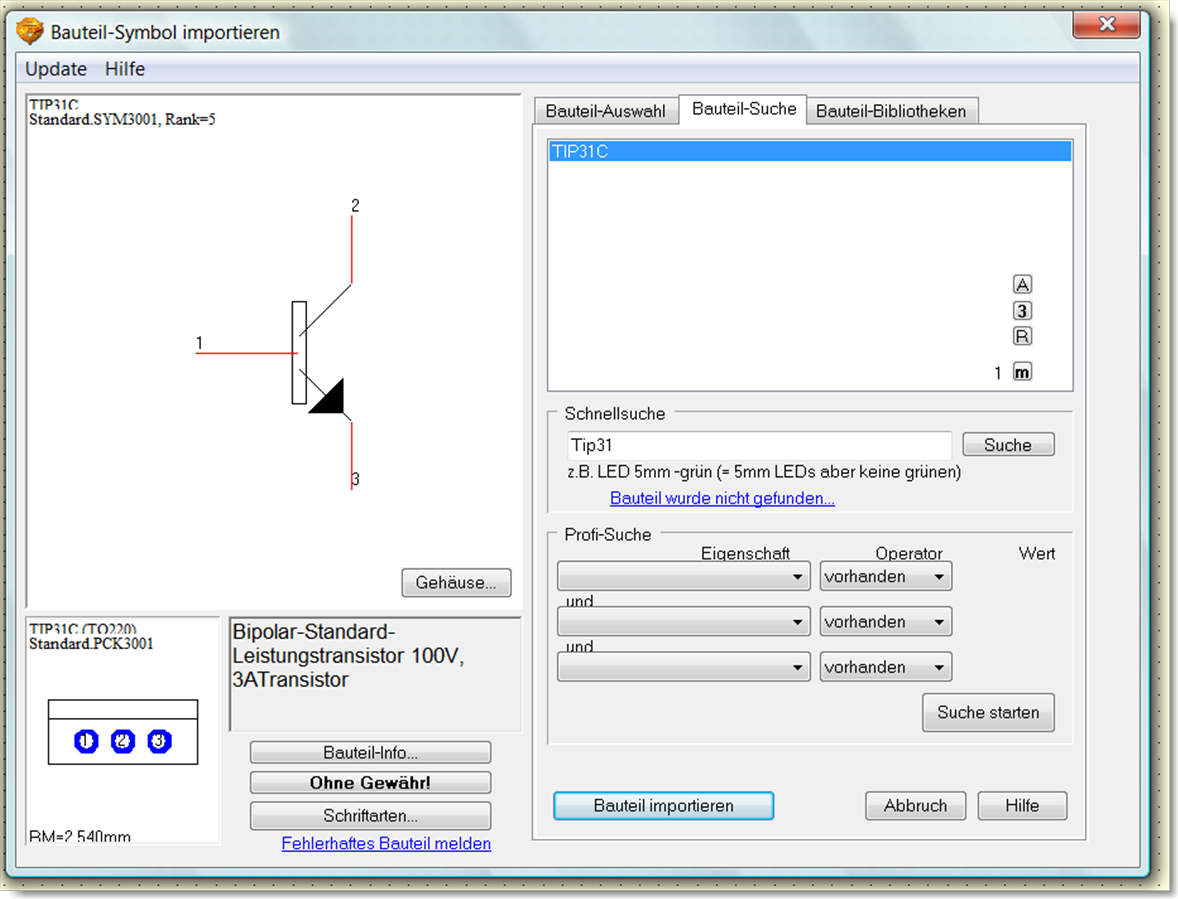Select TIP31C in the search results list
This screenshot has height=899, width=1178.
[809, 152]
